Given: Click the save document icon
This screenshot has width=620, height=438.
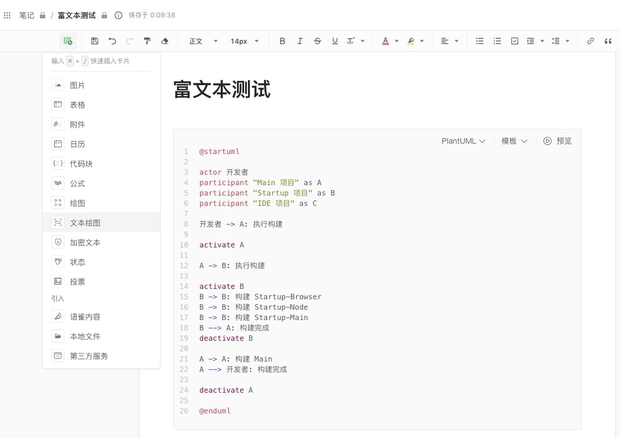Looking at the screenshot, I should [x=95, y=41].
